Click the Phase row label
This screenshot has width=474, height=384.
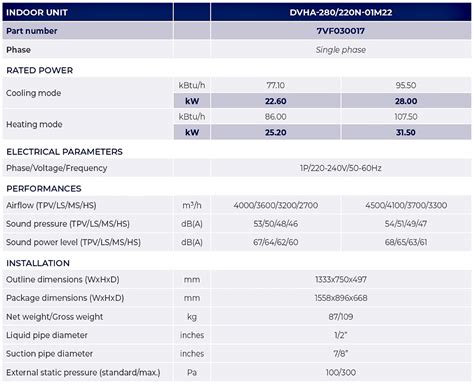coord(18,50)
